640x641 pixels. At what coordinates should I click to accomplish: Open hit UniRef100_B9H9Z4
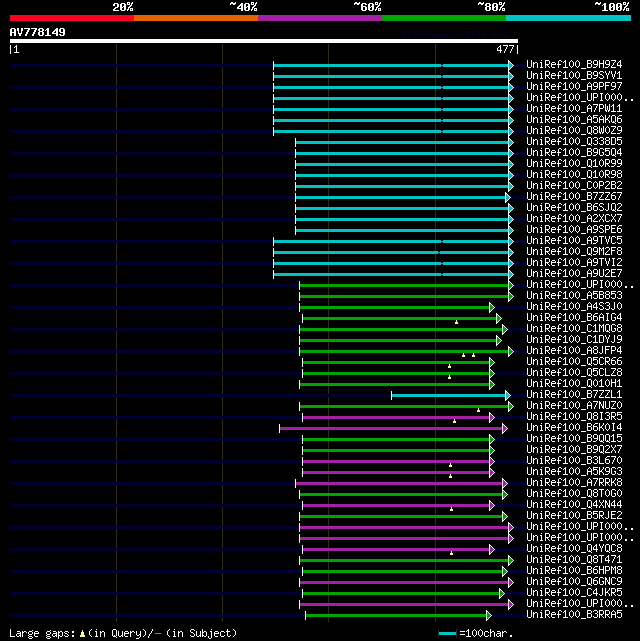point(574,65)
